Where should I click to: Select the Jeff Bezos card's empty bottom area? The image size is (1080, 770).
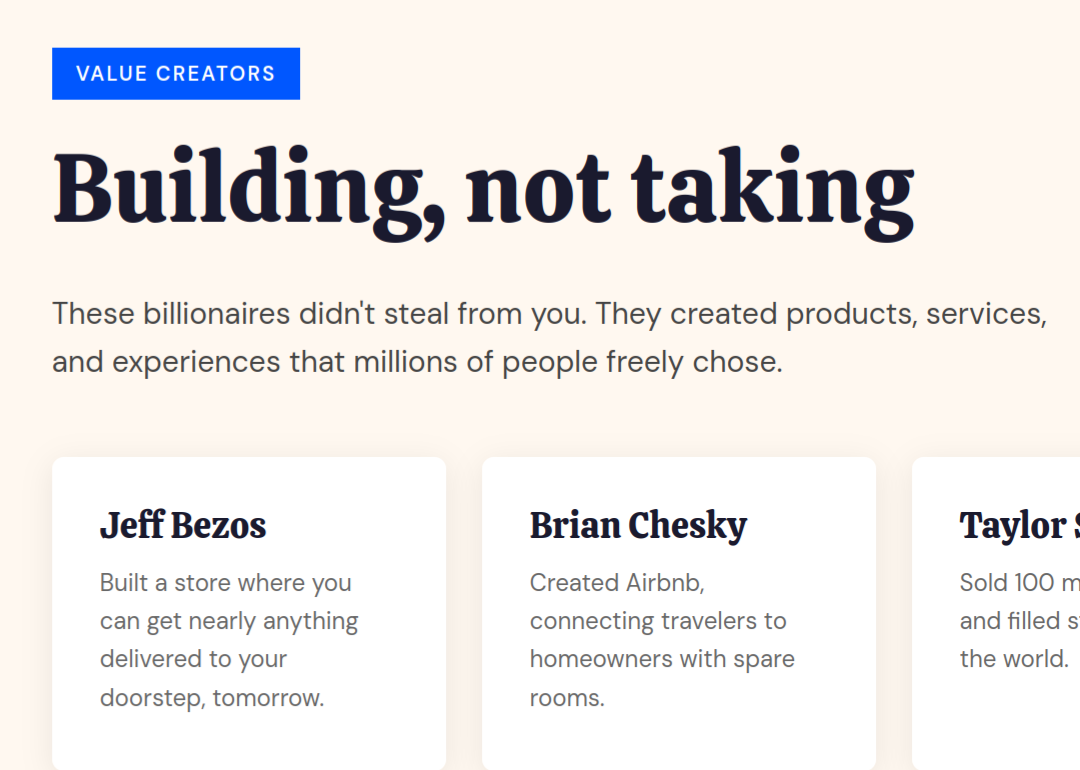tap(248, 742)
